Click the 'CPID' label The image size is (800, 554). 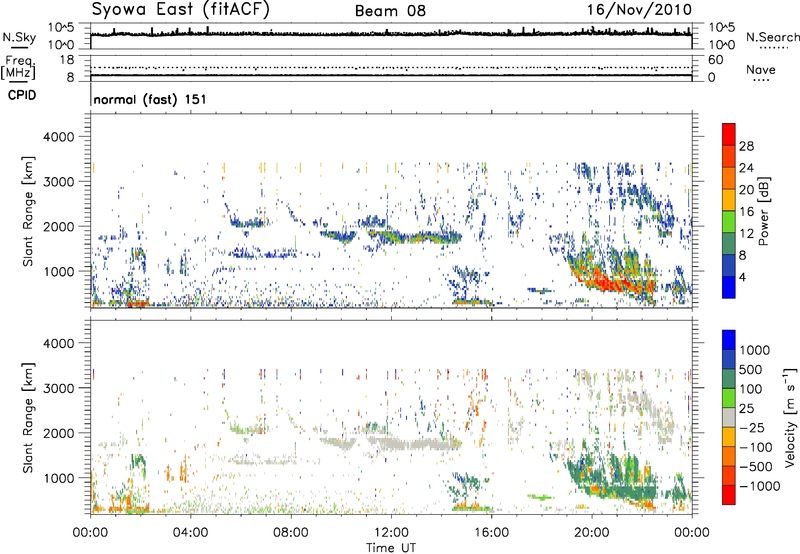(22, 95)
